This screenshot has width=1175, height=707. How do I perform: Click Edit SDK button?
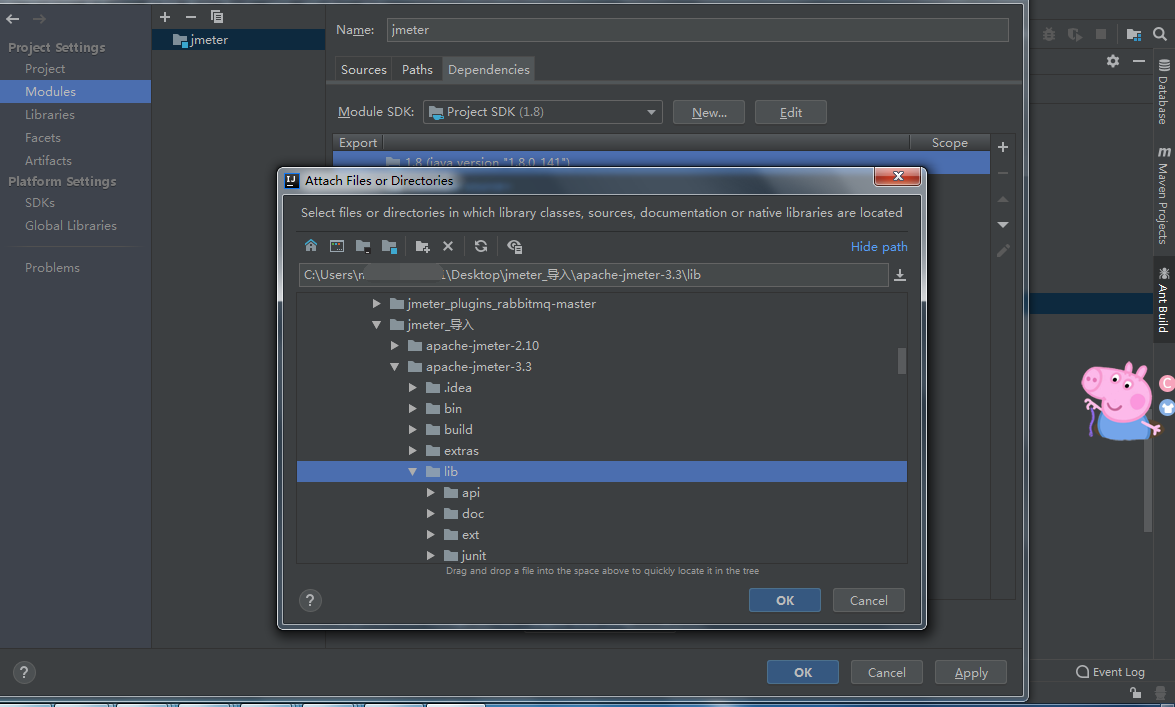pyautogui.click(x=791, y=112)
